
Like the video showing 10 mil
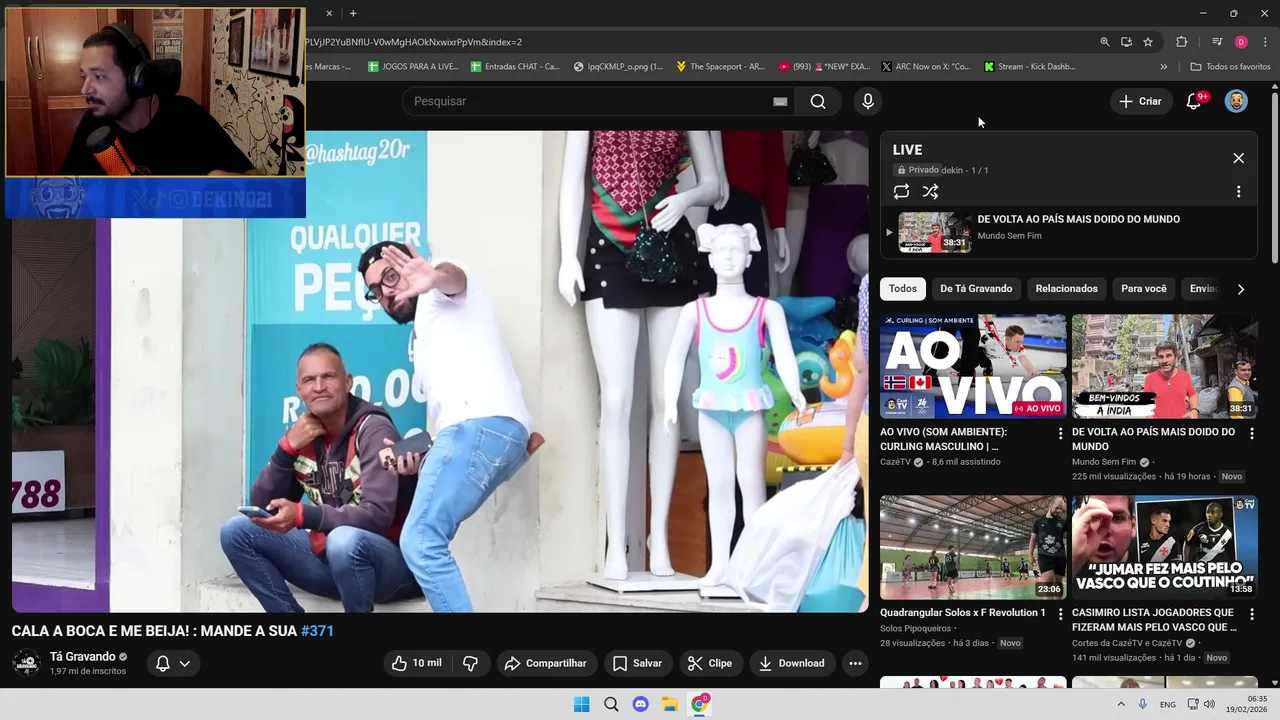pos(416,663)
